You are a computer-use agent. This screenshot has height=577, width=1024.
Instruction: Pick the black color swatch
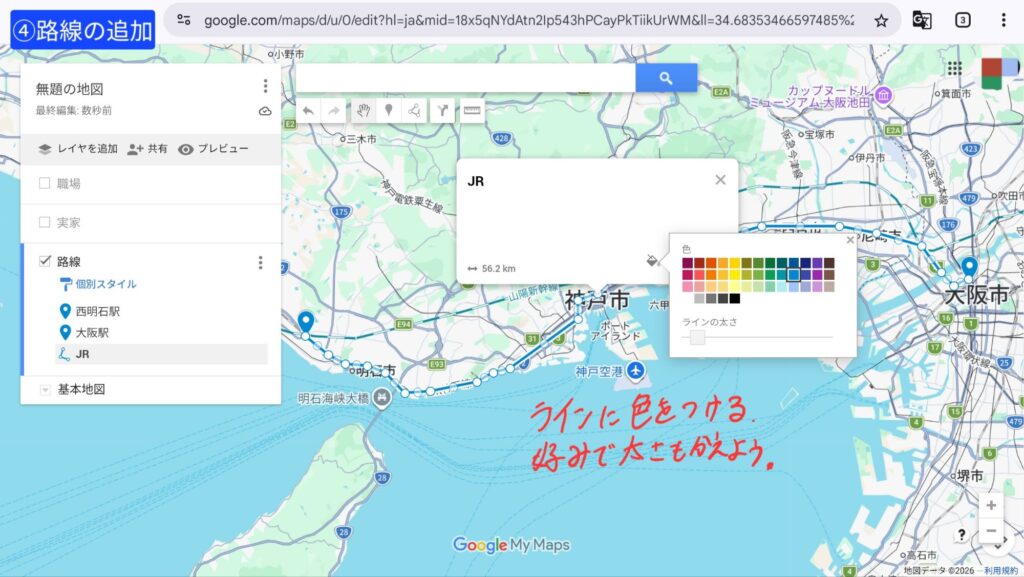pos(735,298)
